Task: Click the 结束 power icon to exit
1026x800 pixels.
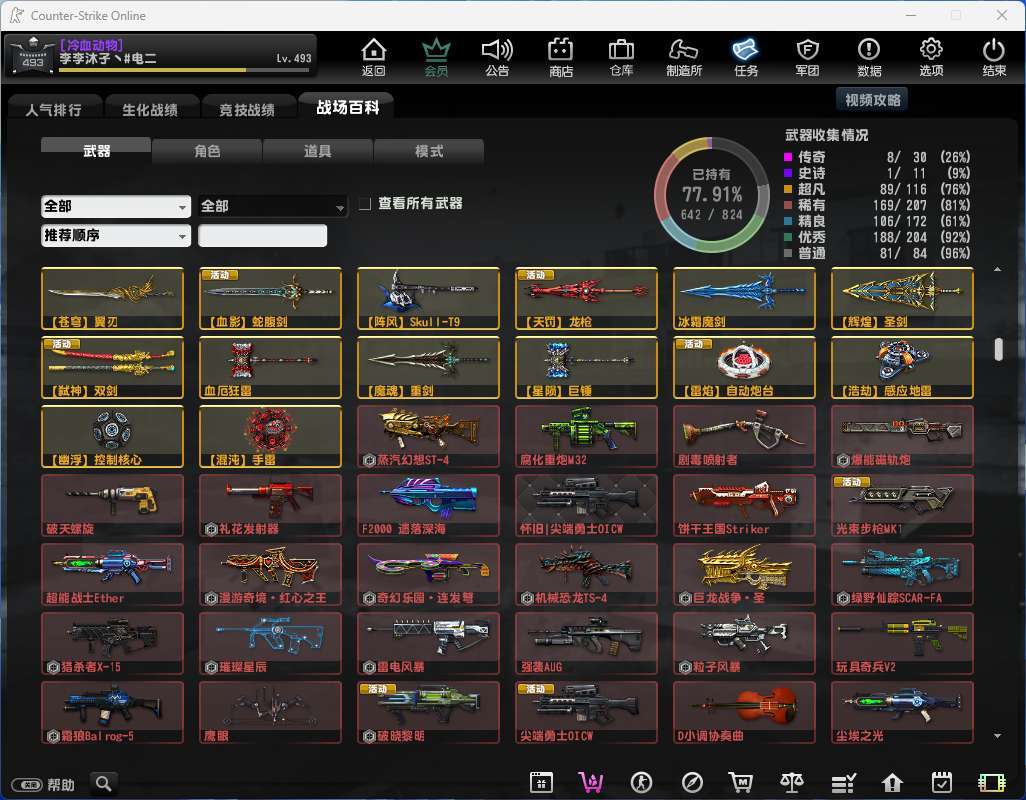Action: [x=993, y=57]
